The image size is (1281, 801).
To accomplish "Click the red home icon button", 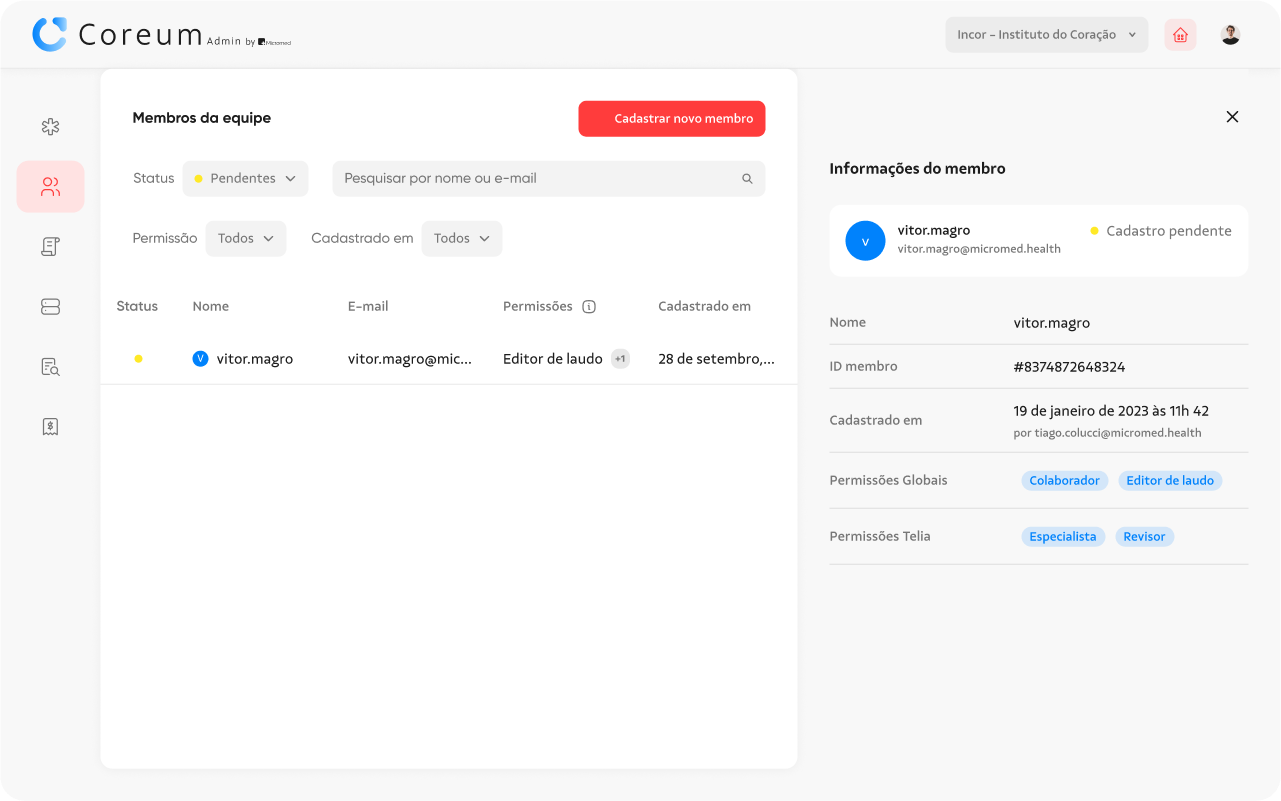I will 1180,35.
